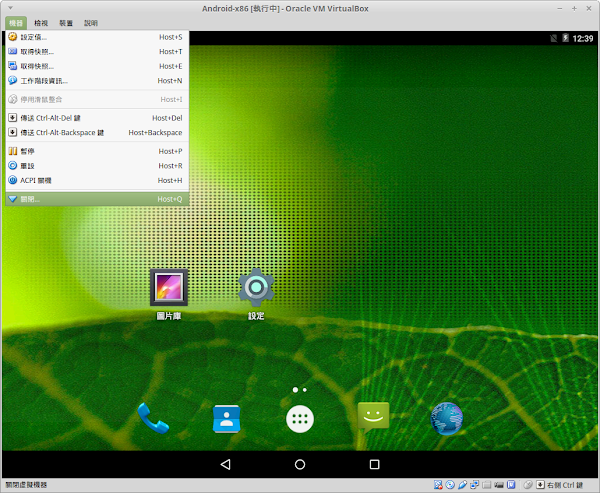
Task: Select the menu entry with shortcut Host+T
Action: click(97, 52)
